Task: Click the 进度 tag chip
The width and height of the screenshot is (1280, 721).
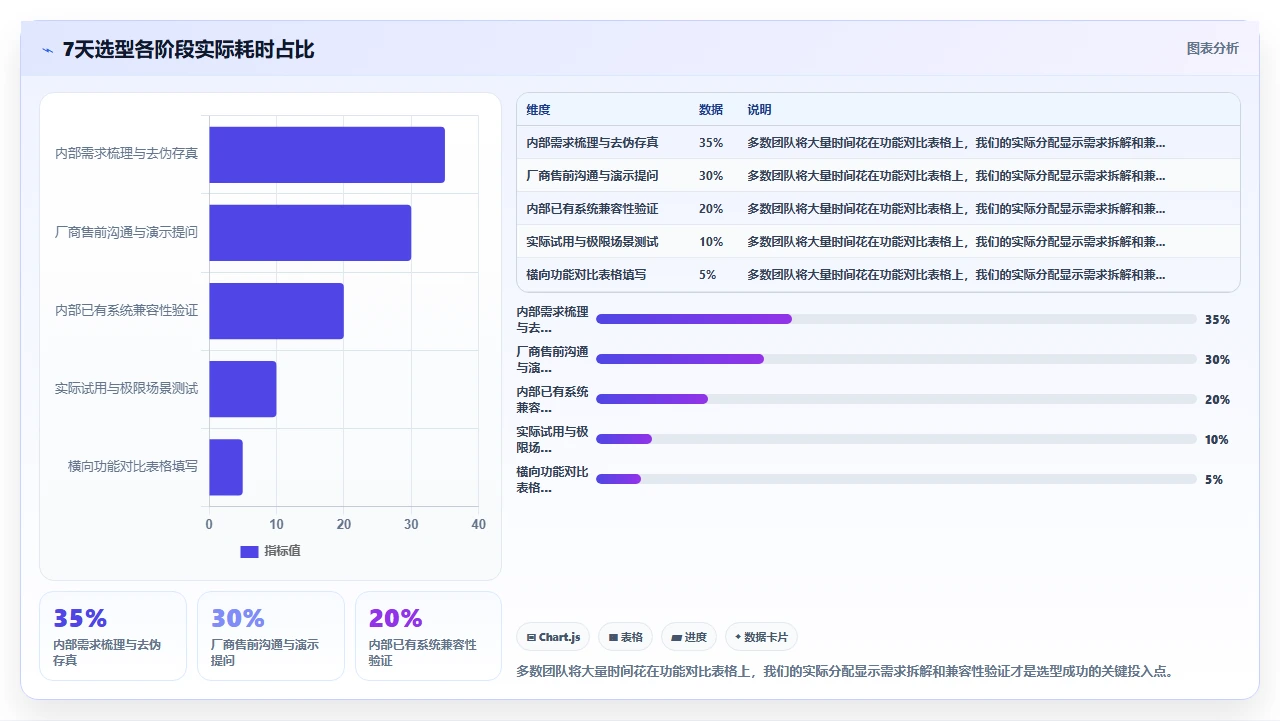Action: coord(689,637)
